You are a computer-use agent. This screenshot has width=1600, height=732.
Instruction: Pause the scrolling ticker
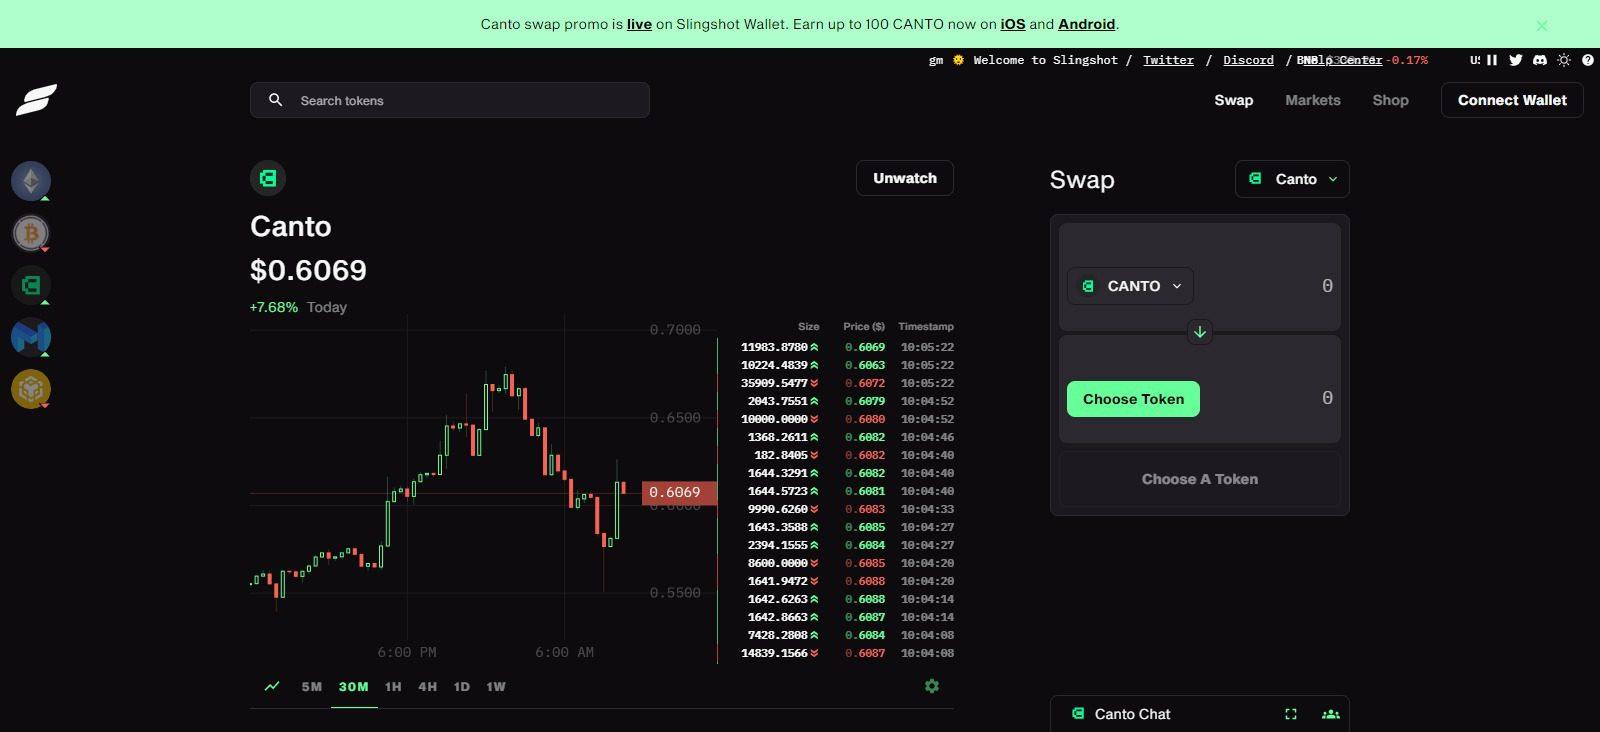[1492, 60]
